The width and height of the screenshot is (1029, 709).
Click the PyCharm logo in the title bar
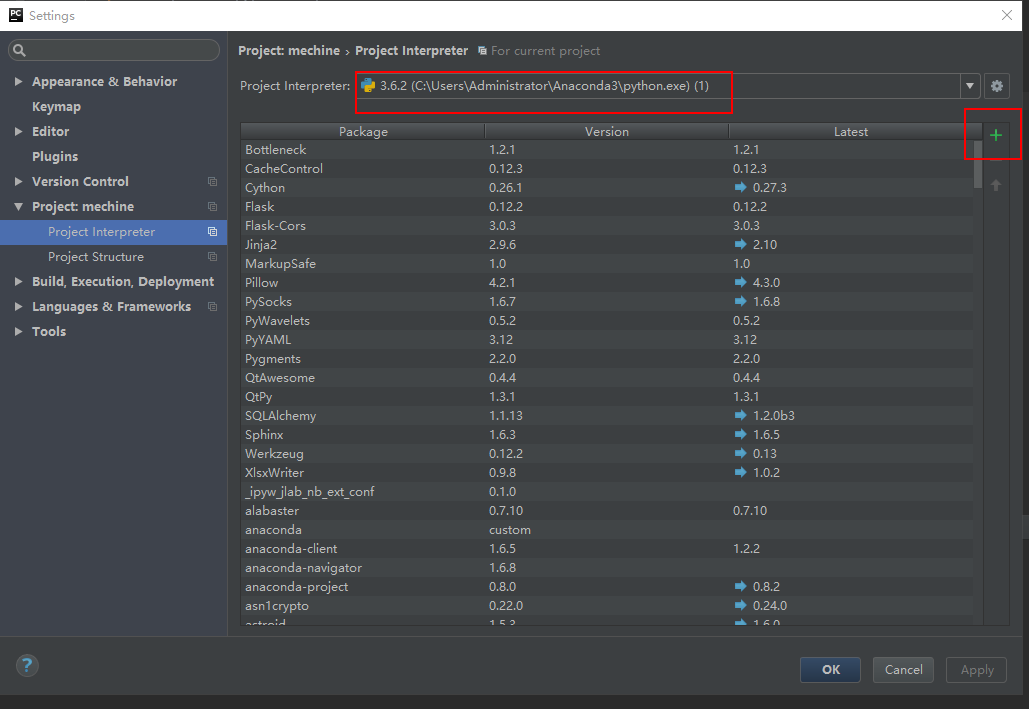16,15
